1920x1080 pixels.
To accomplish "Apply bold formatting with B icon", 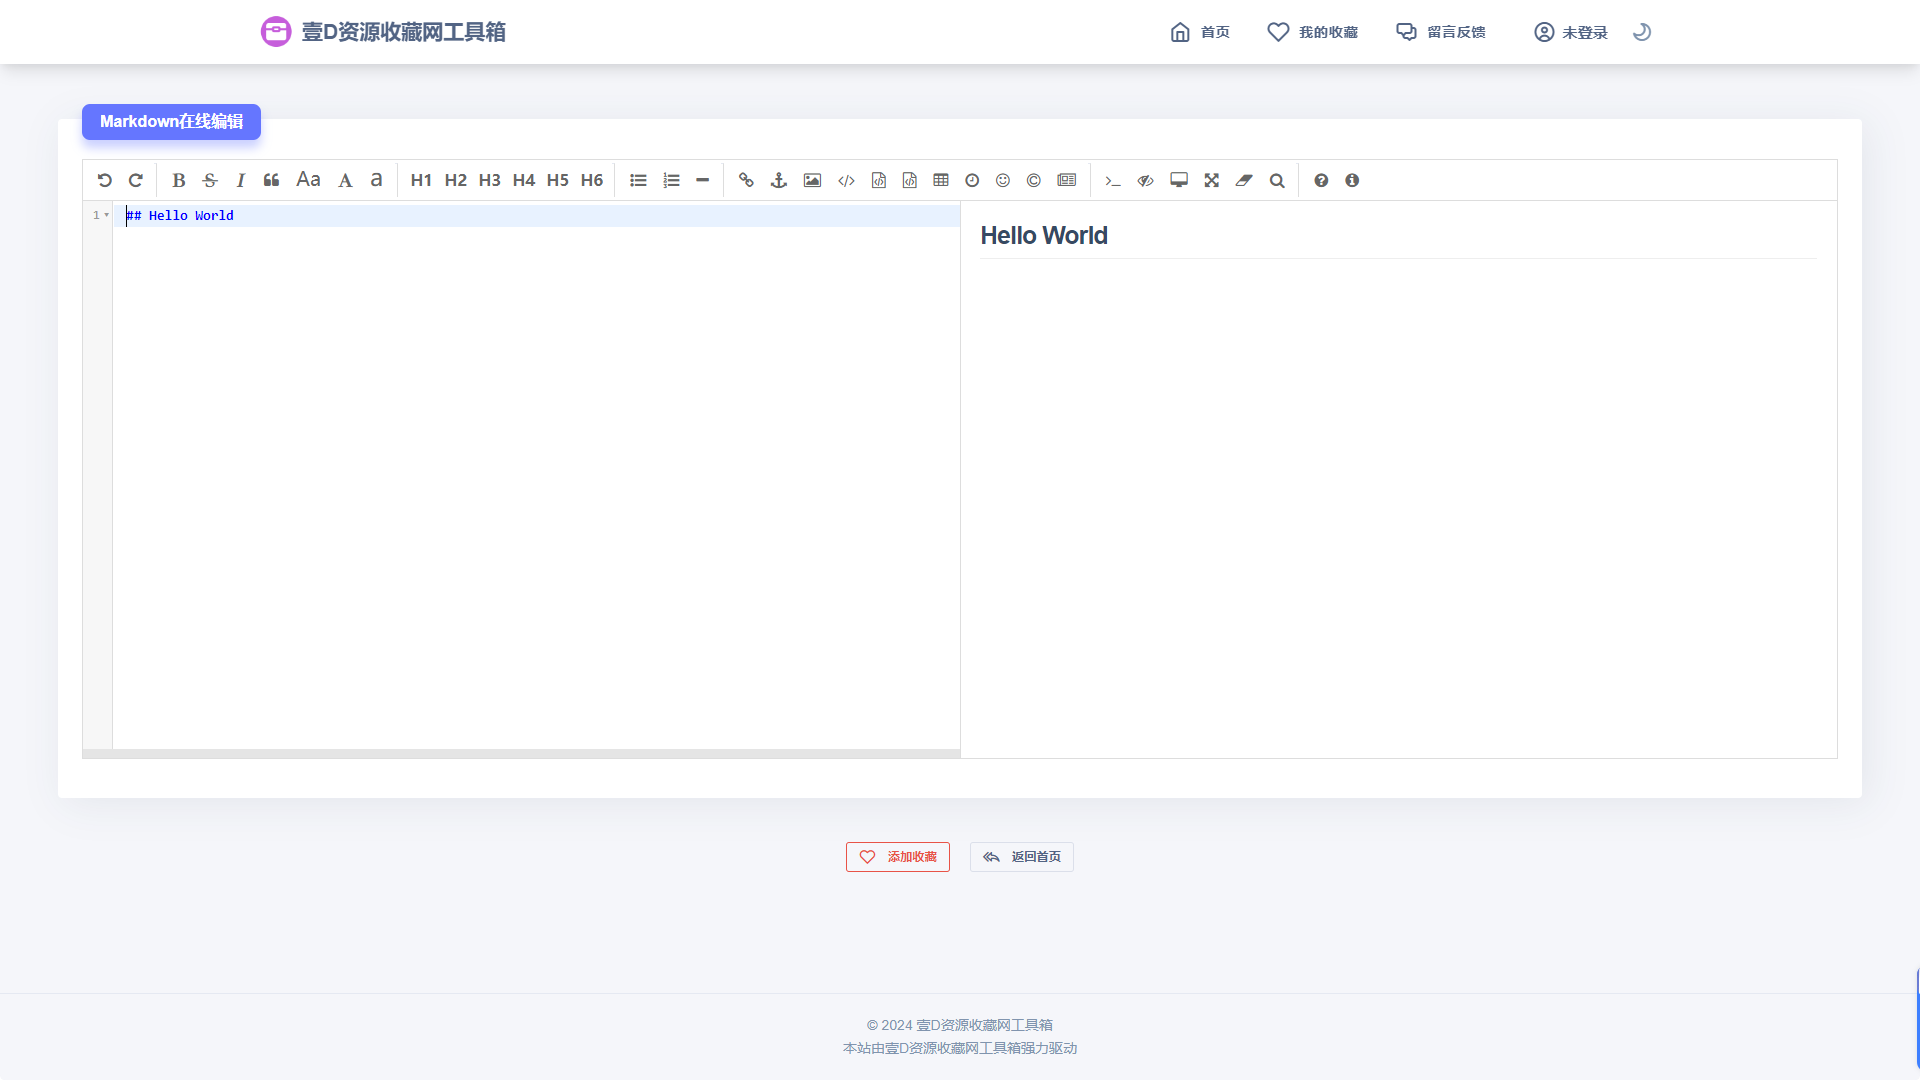I will tap(179, 180).
